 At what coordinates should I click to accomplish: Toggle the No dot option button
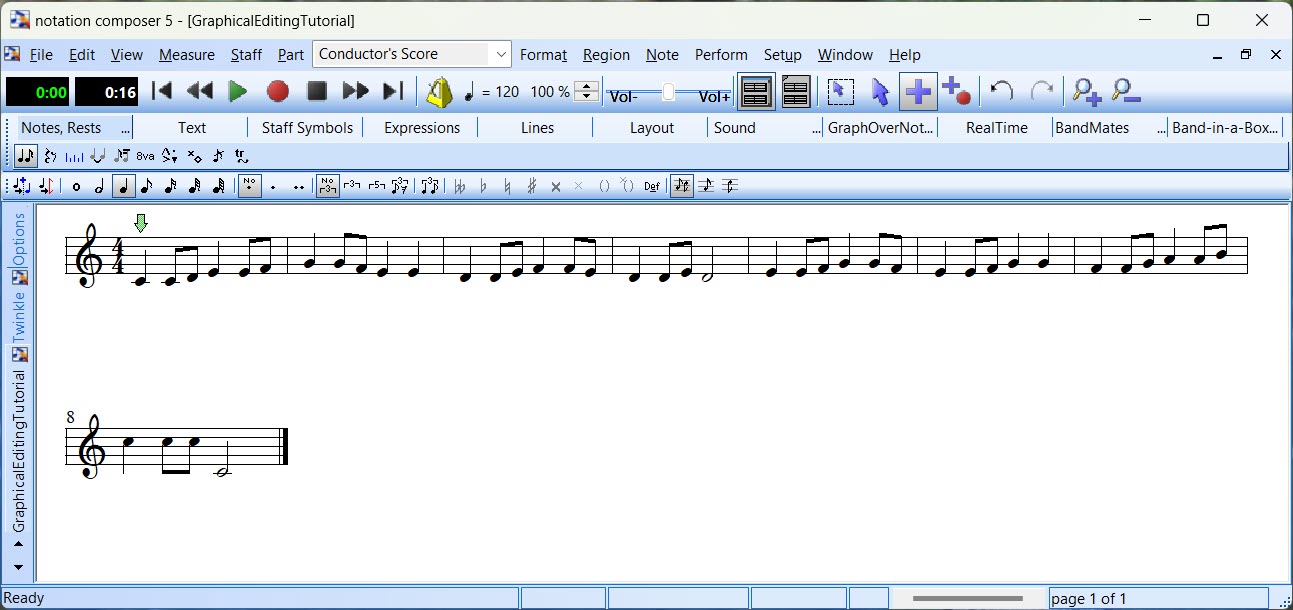(249, 186)
